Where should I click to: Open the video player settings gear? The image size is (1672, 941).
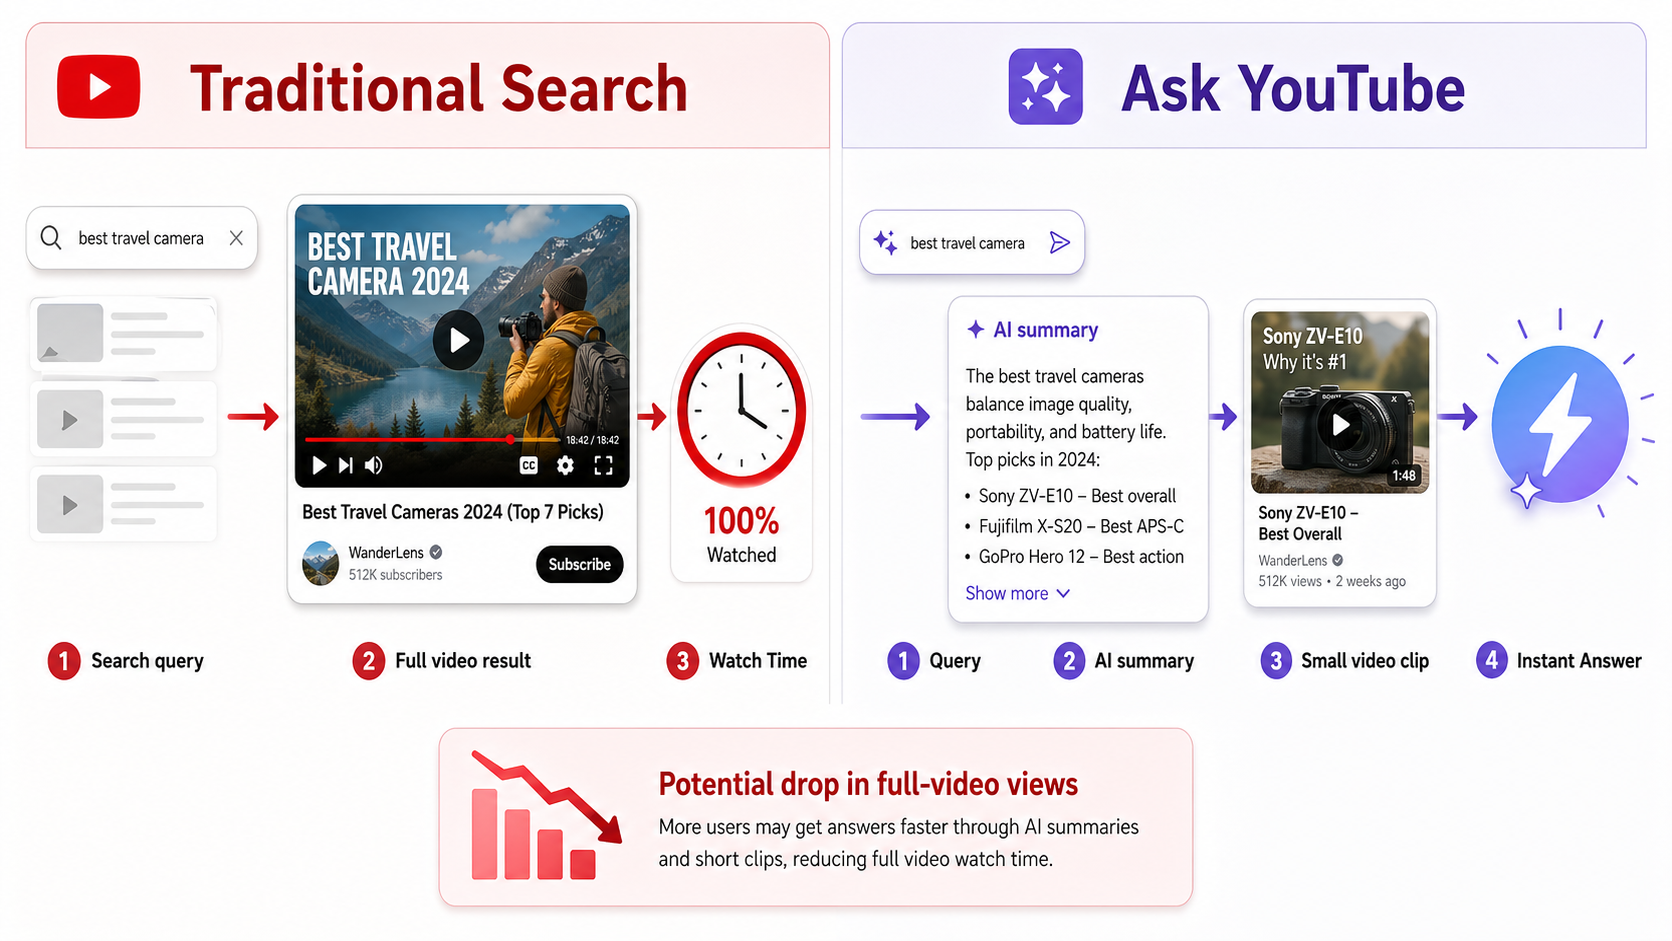[565, 465]
